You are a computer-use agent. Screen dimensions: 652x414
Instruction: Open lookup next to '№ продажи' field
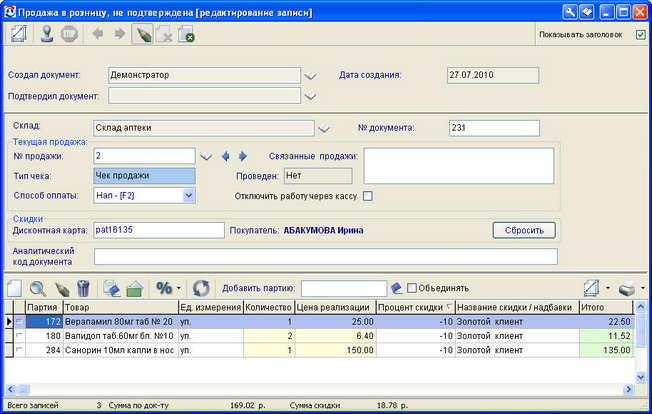[x=206, y=157]
